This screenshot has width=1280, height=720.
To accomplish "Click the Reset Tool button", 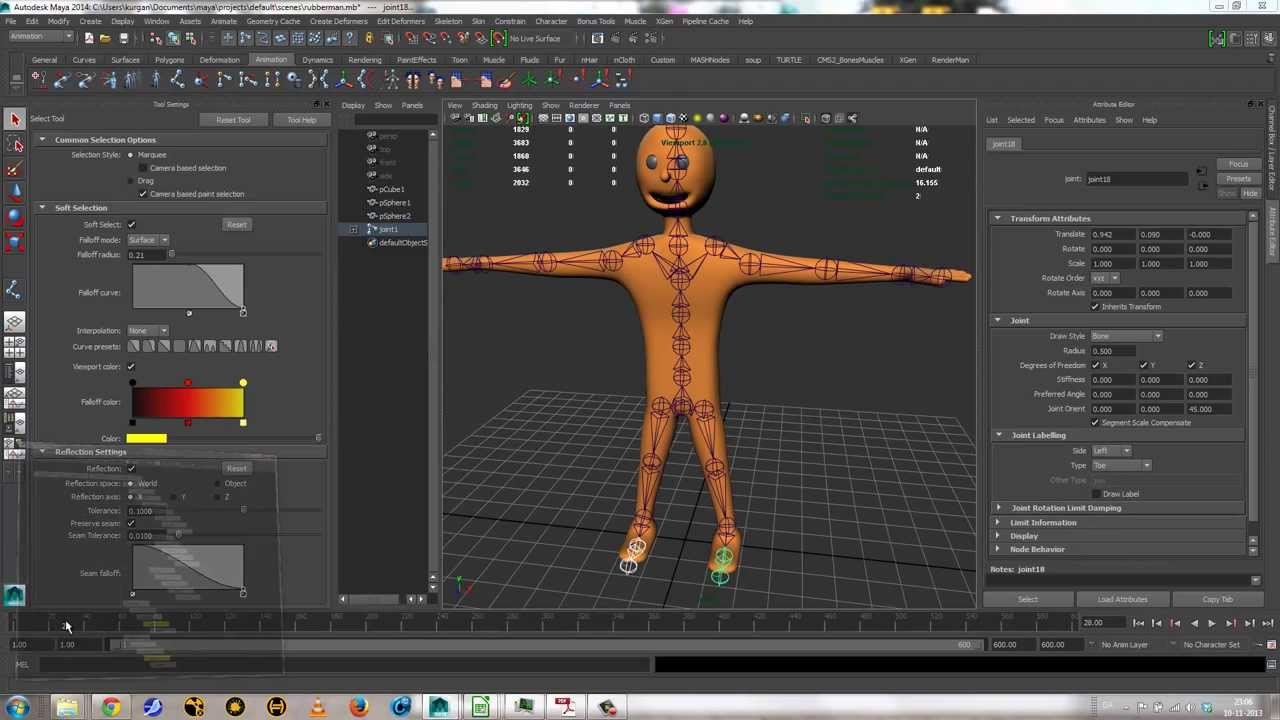I will click(233, 120).
